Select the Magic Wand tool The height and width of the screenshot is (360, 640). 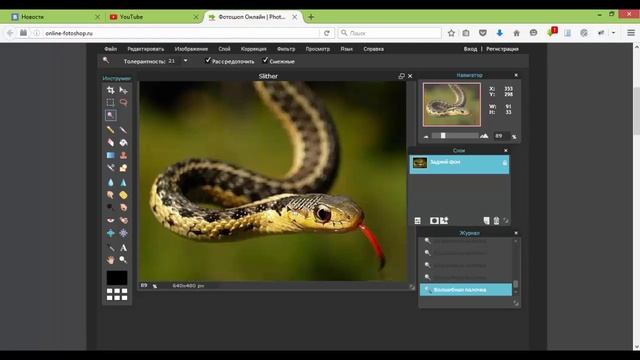pyautogui.click(x=110, y=116)
